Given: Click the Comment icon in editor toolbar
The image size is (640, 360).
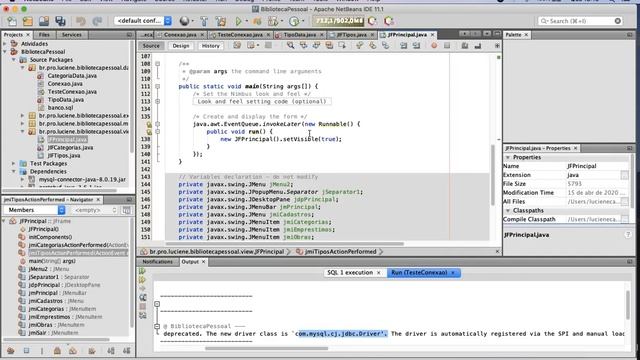Looking at the screenshot, I should [464, 46].
